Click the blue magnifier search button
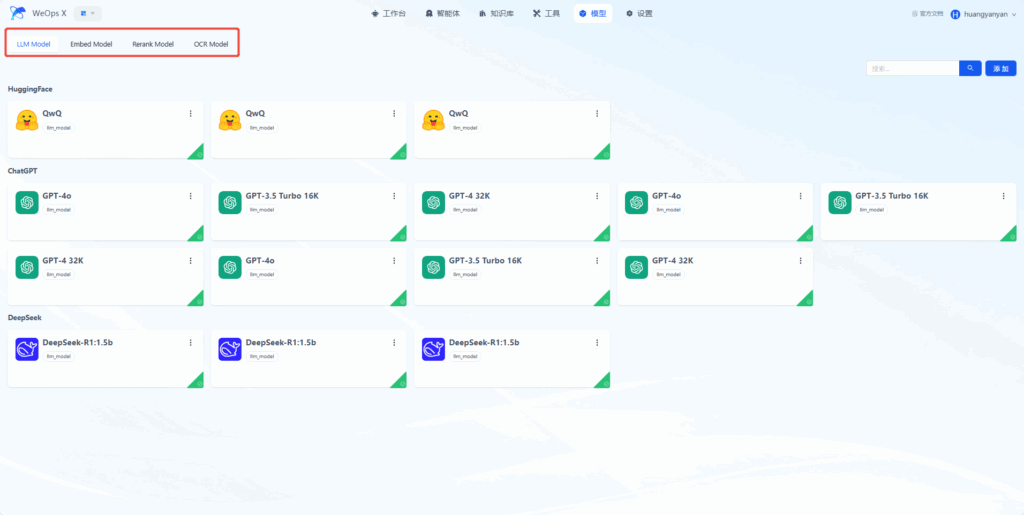1024x515 pixels. pyautogui.click(x=970, y=68)
